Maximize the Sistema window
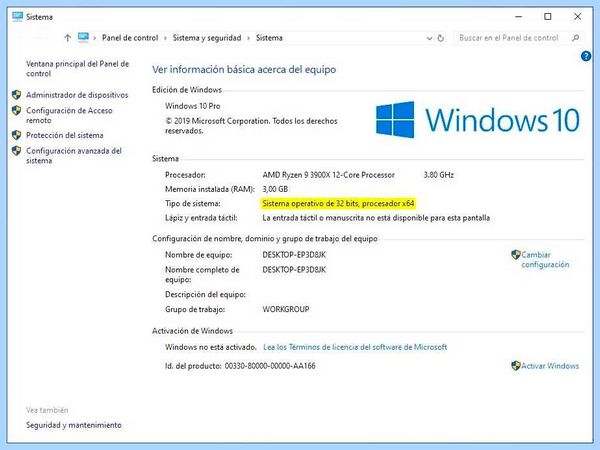The width and height of the screenshot is (600, 450). [x=548, y=16]
